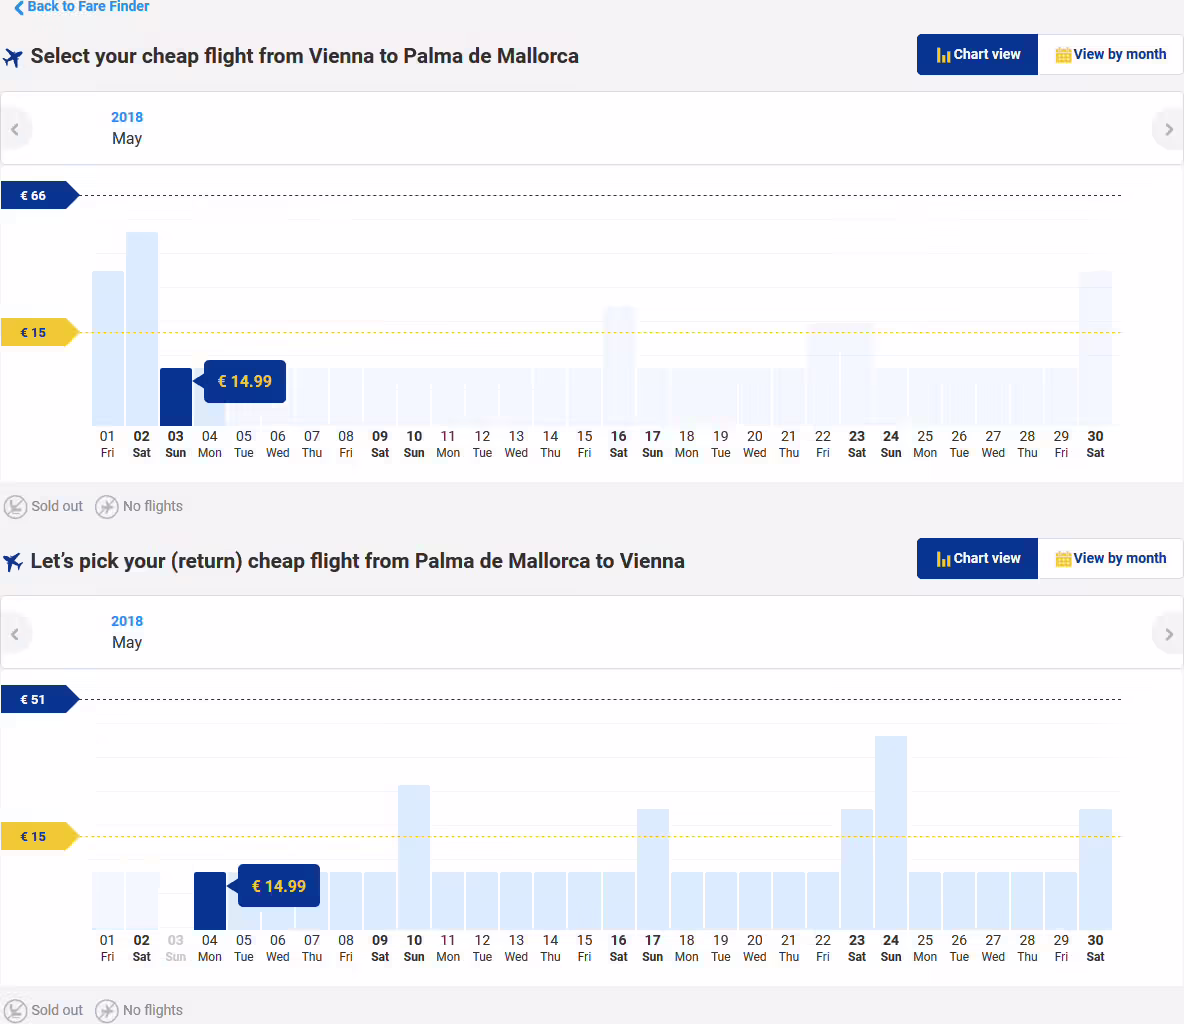
Task: Select outbound fare bar for 02 Sat
Action: (x=142, y=328)
